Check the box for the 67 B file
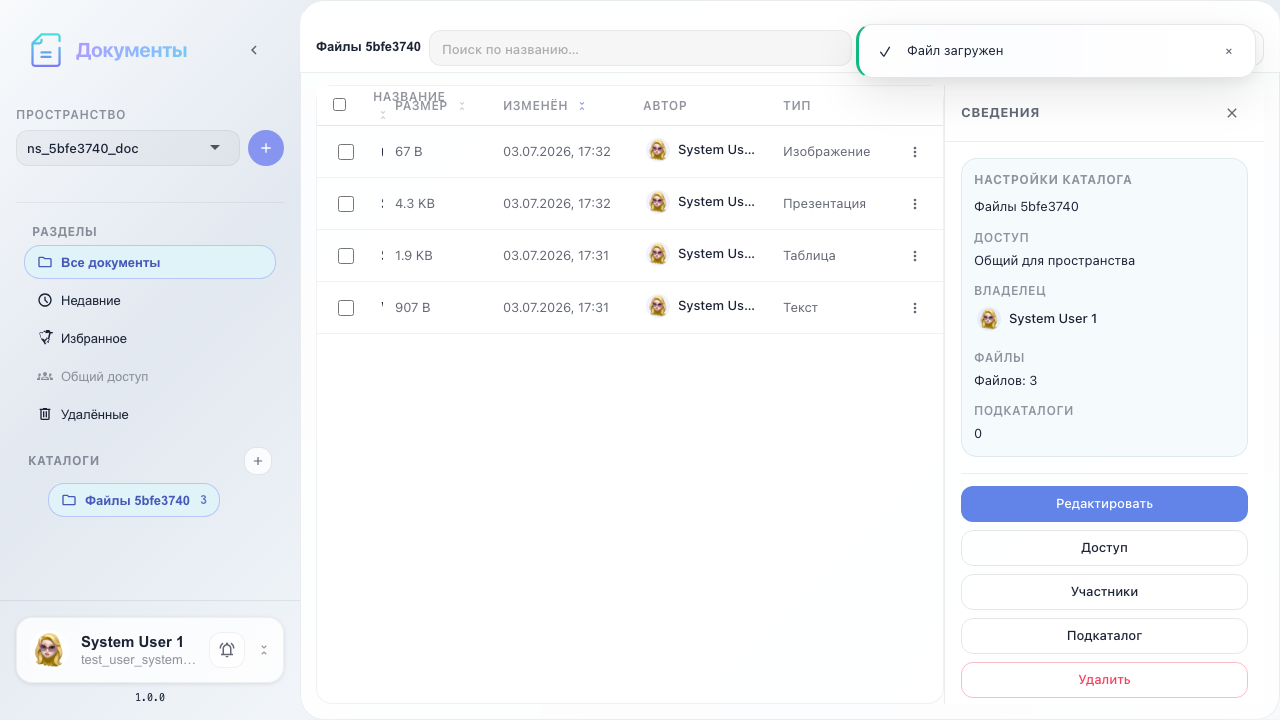1280x720 pixels. coord(346,152)
